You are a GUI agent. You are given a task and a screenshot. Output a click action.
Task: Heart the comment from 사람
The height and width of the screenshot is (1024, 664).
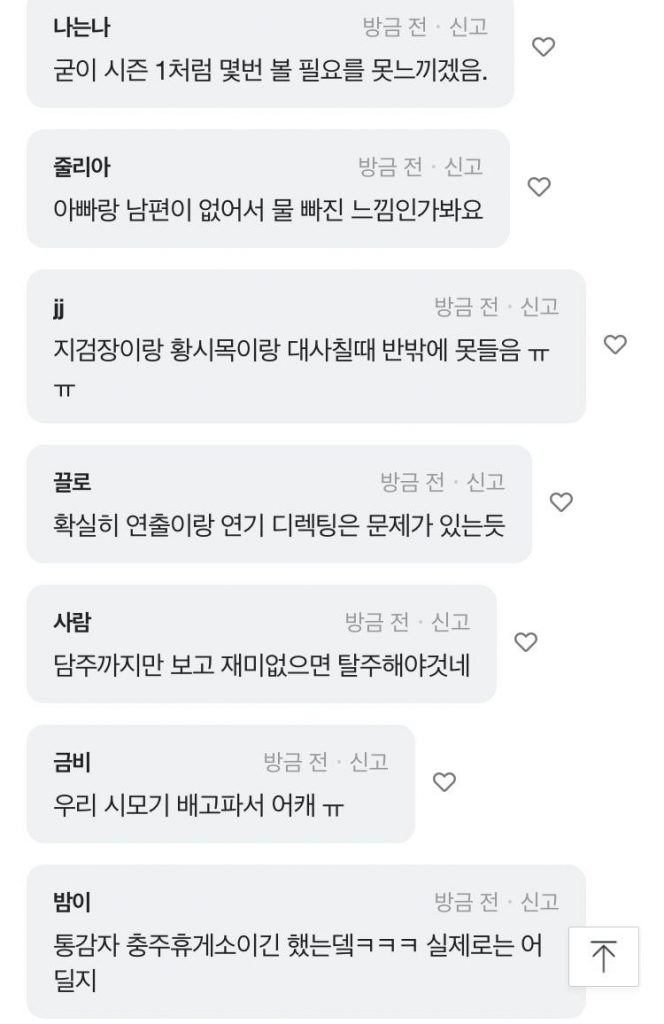[x=526, y=642]
